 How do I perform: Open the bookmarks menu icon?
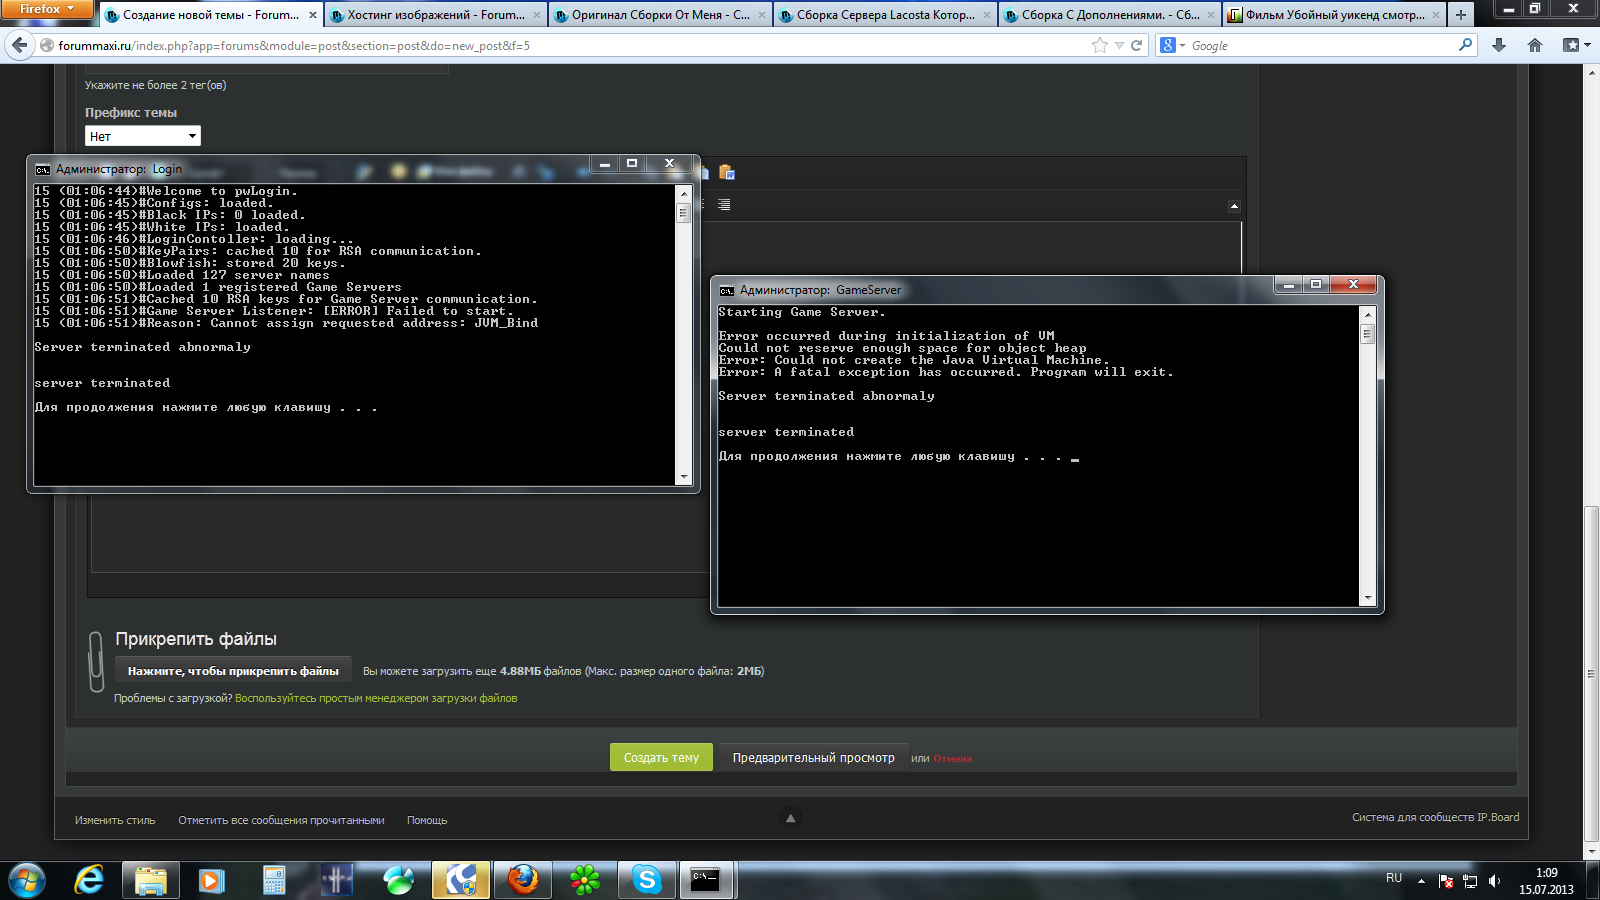(x=1575, y=45)
